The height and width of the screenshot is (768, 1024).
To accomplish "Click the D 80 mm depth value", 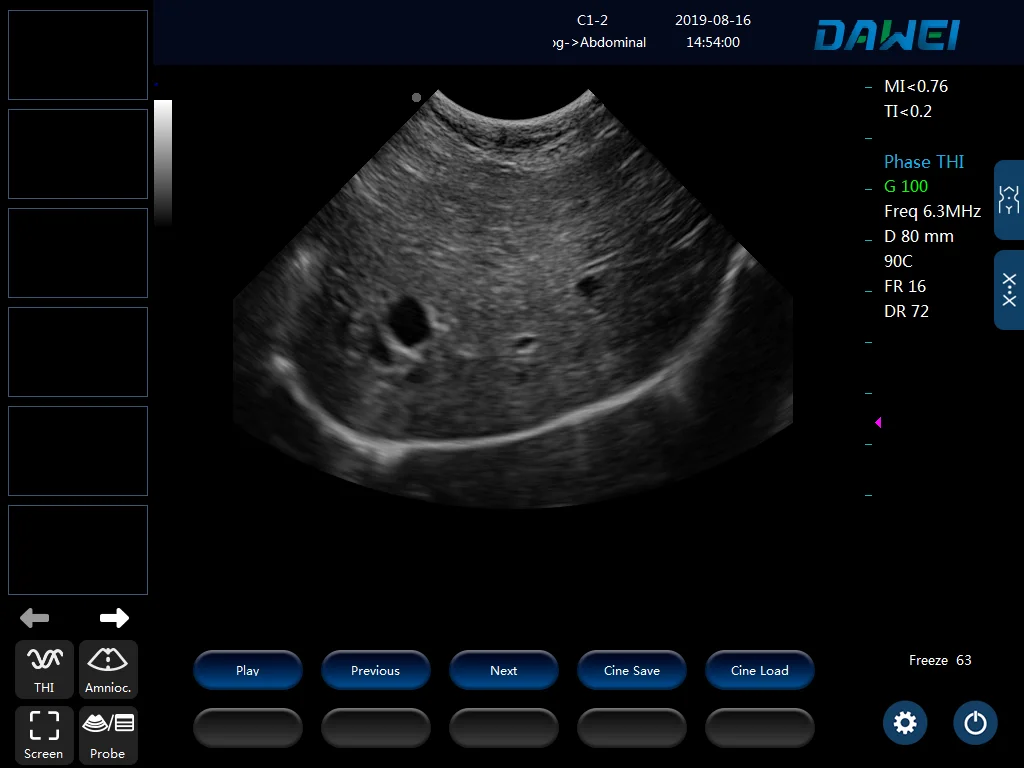I will coord(918,236).
